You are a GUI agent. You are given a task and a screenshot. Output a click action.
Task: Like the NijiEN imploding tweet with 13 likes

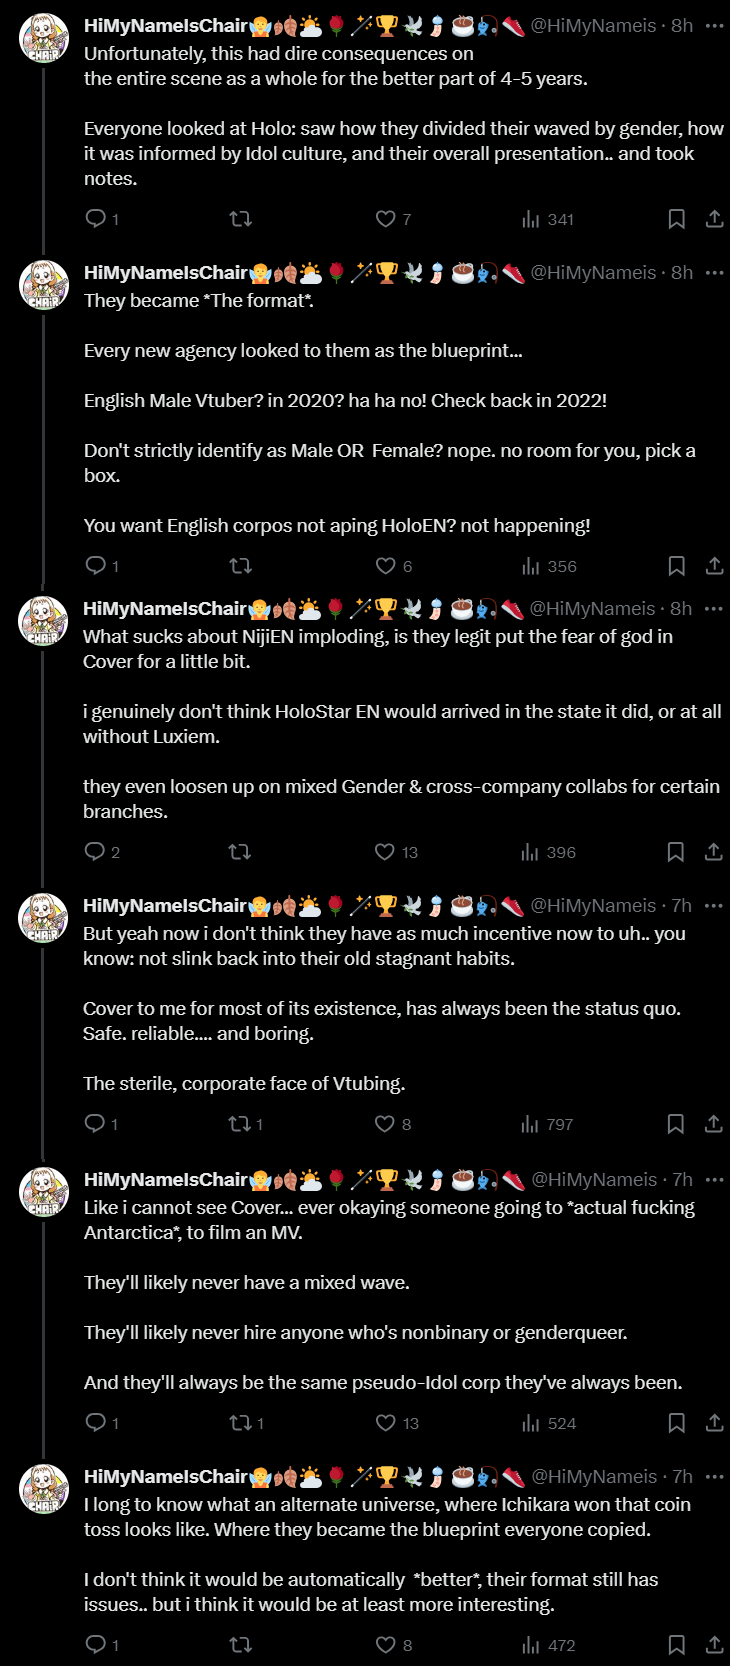[x=385, y=852]
